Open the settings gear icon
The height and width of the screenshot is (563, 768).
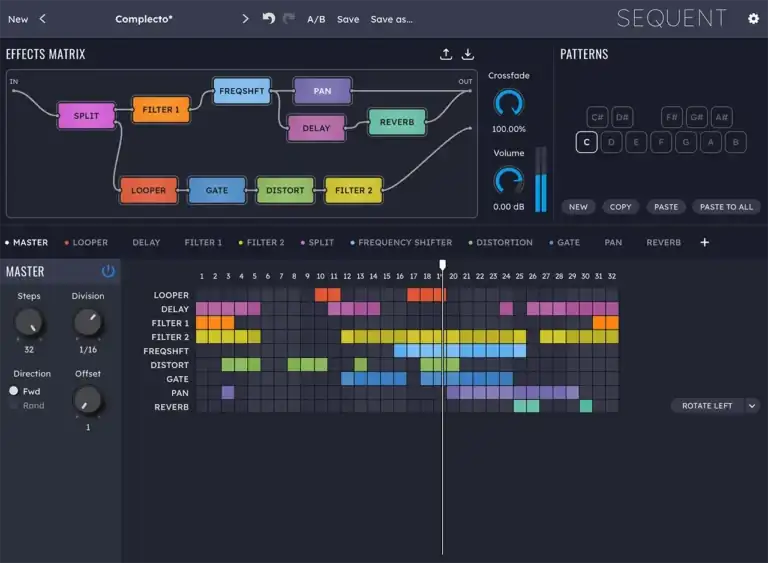pos(753,19)
